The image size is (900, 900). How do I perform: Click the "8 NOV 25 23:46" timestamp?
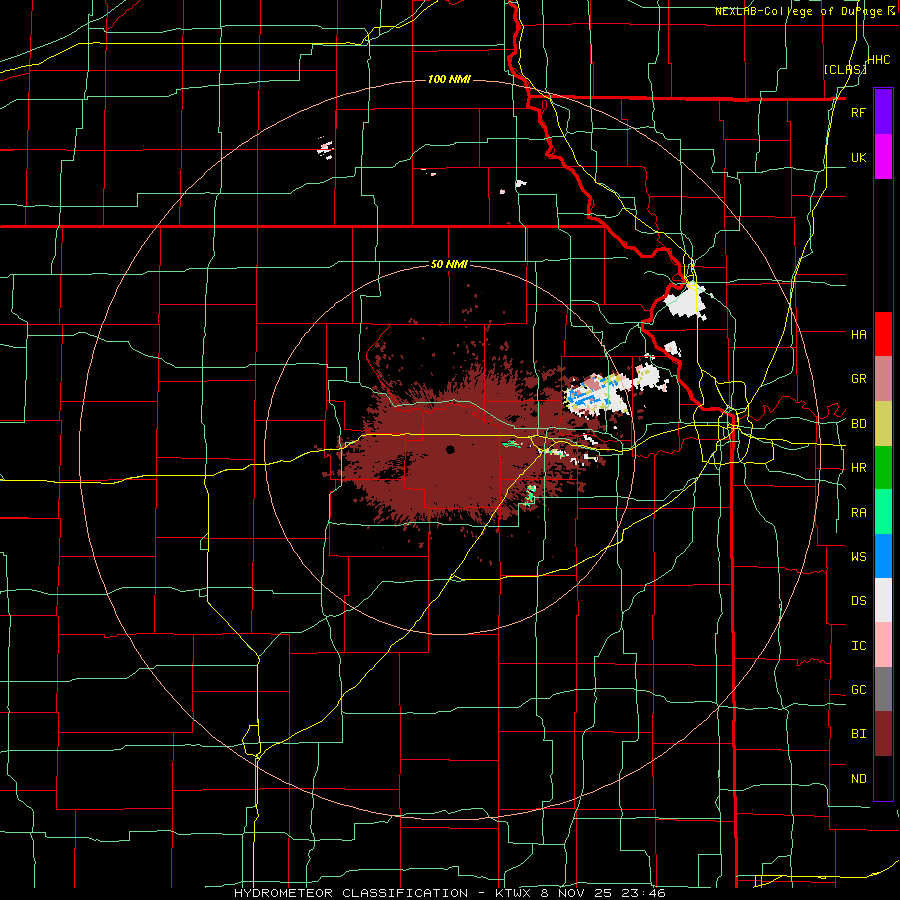coord(603,893)
